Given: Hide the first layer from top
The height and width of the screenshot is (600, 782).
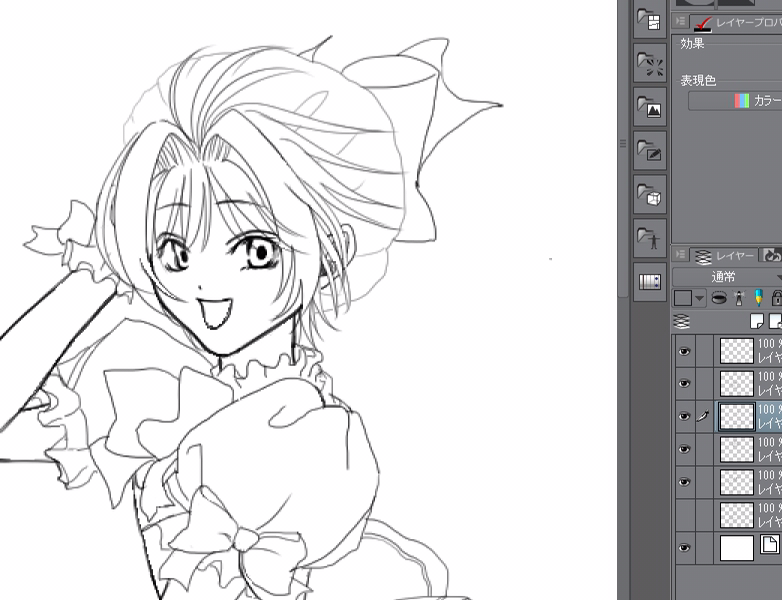Looking at the screenshot, I should [685, 351].
